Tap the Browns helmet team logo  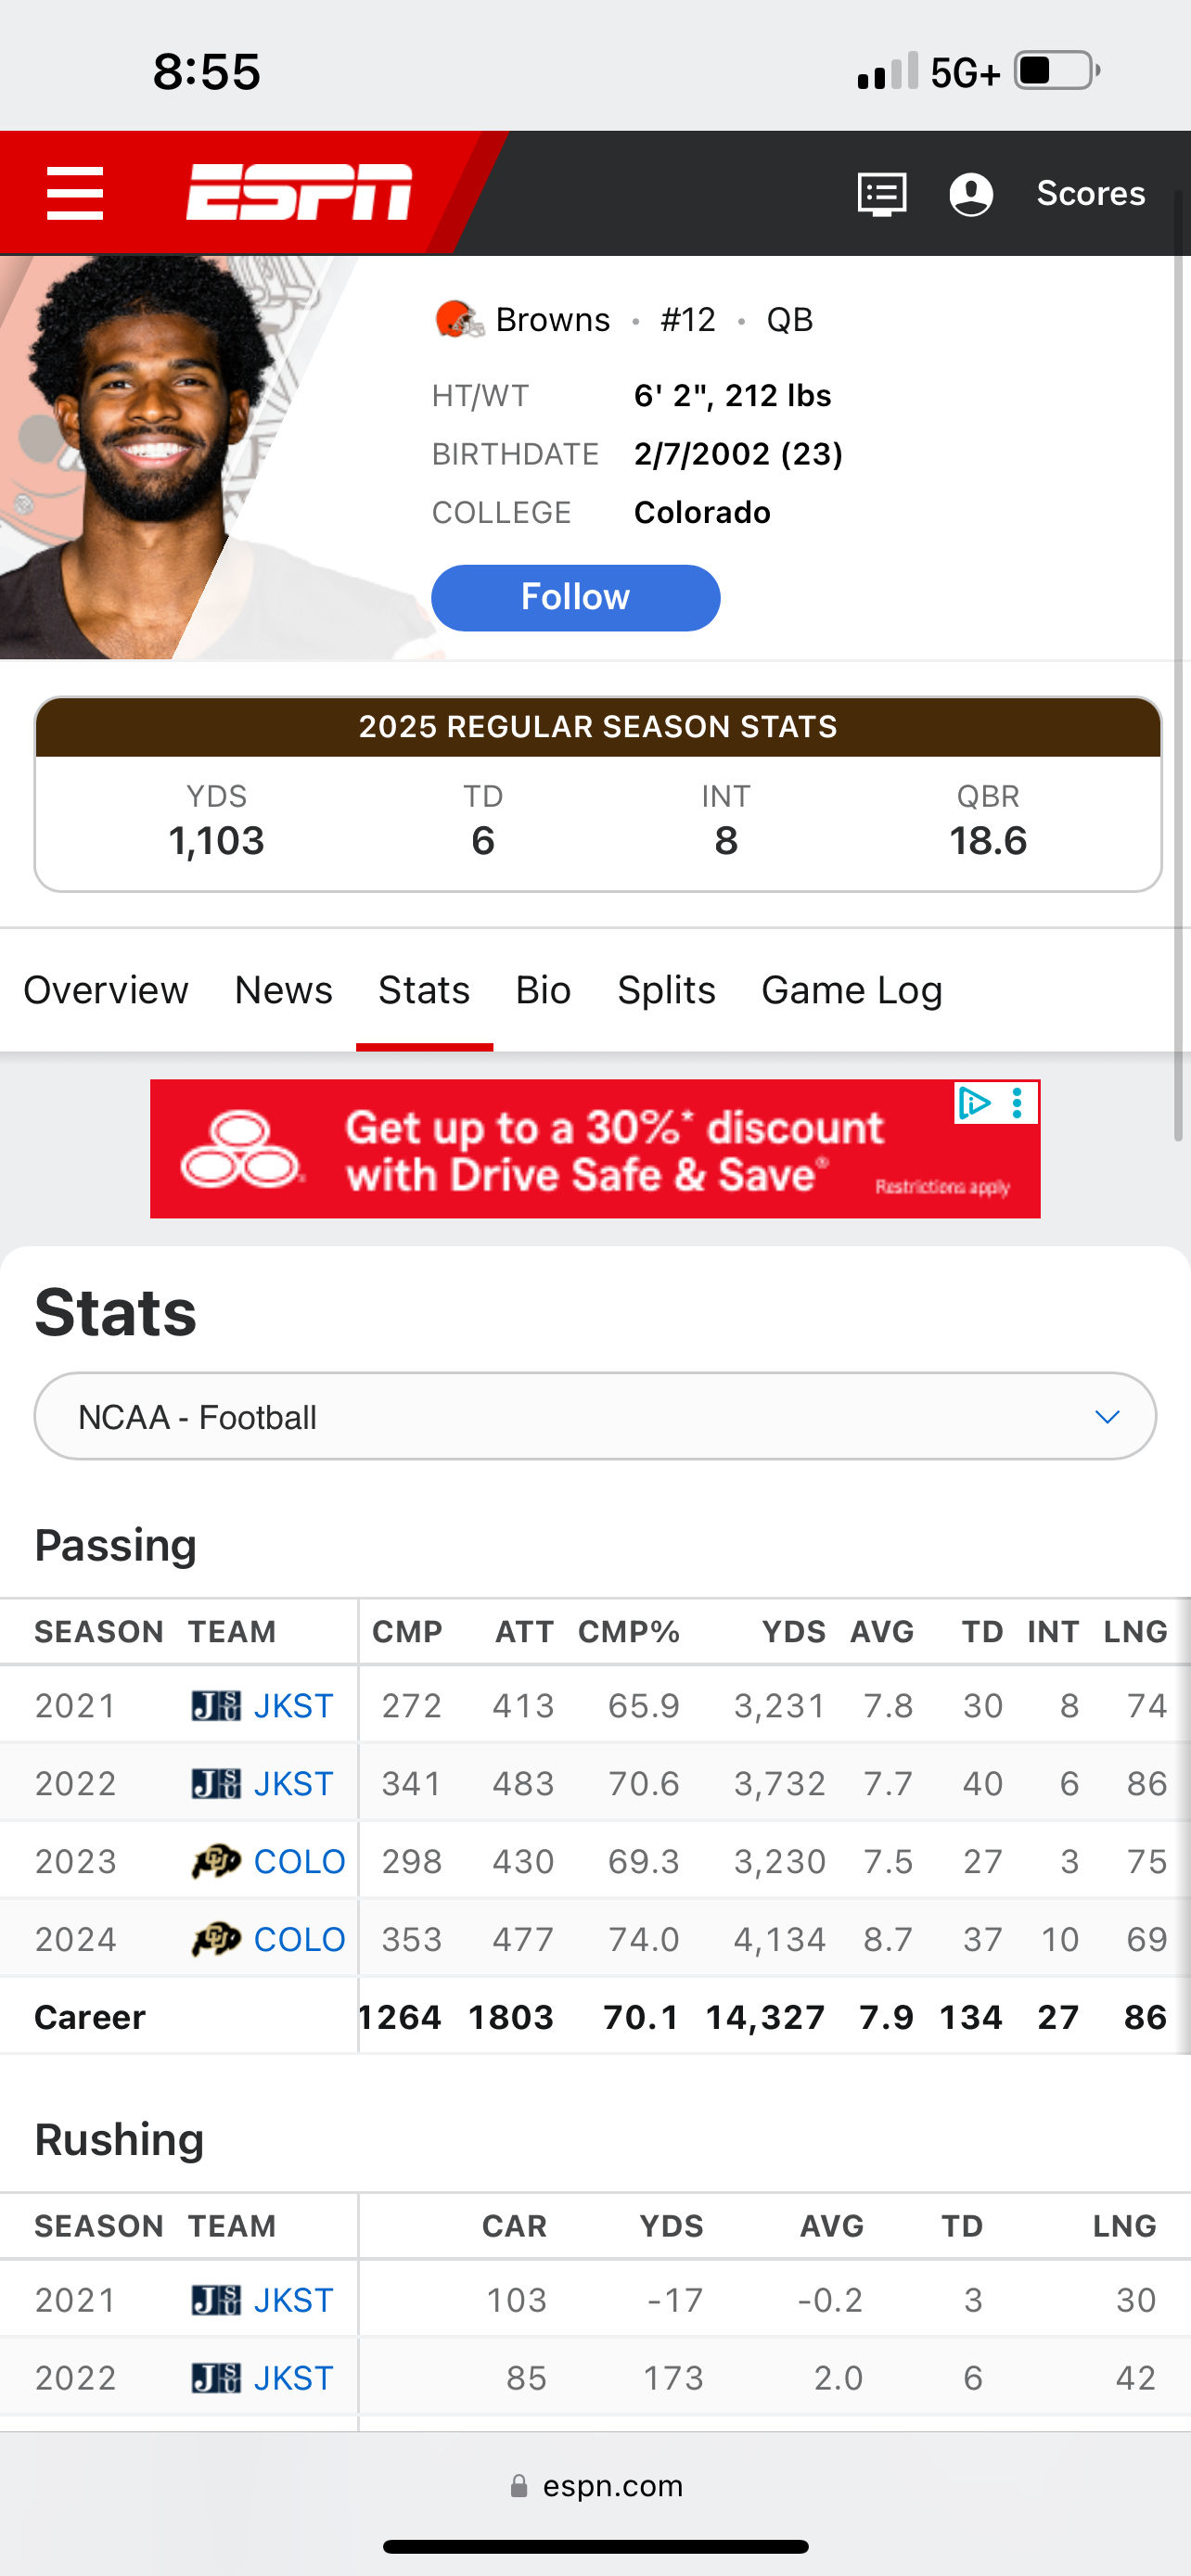tap(459, 320)
